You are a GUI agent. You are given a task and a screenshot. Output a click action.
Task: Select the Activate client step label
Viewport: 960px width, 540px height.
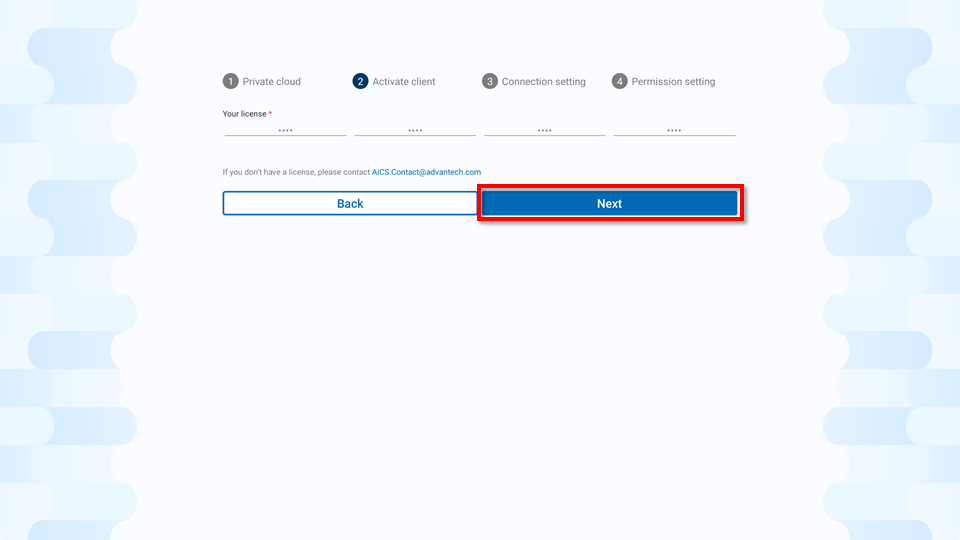tap(403, 81)
